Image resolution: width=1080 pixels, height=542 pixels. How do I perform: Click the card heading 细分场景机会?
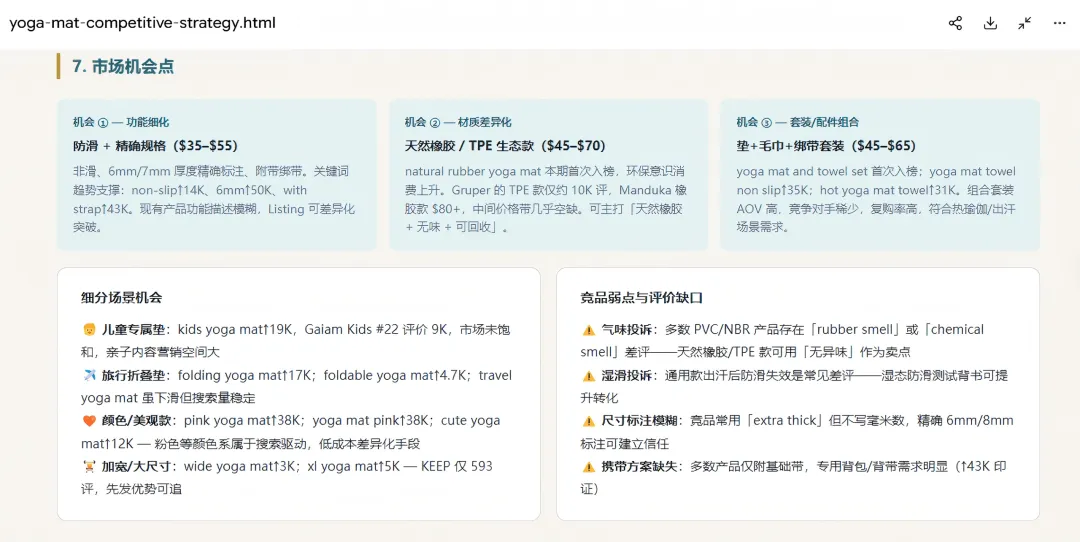pyautogui.click(x=121, y=298)
